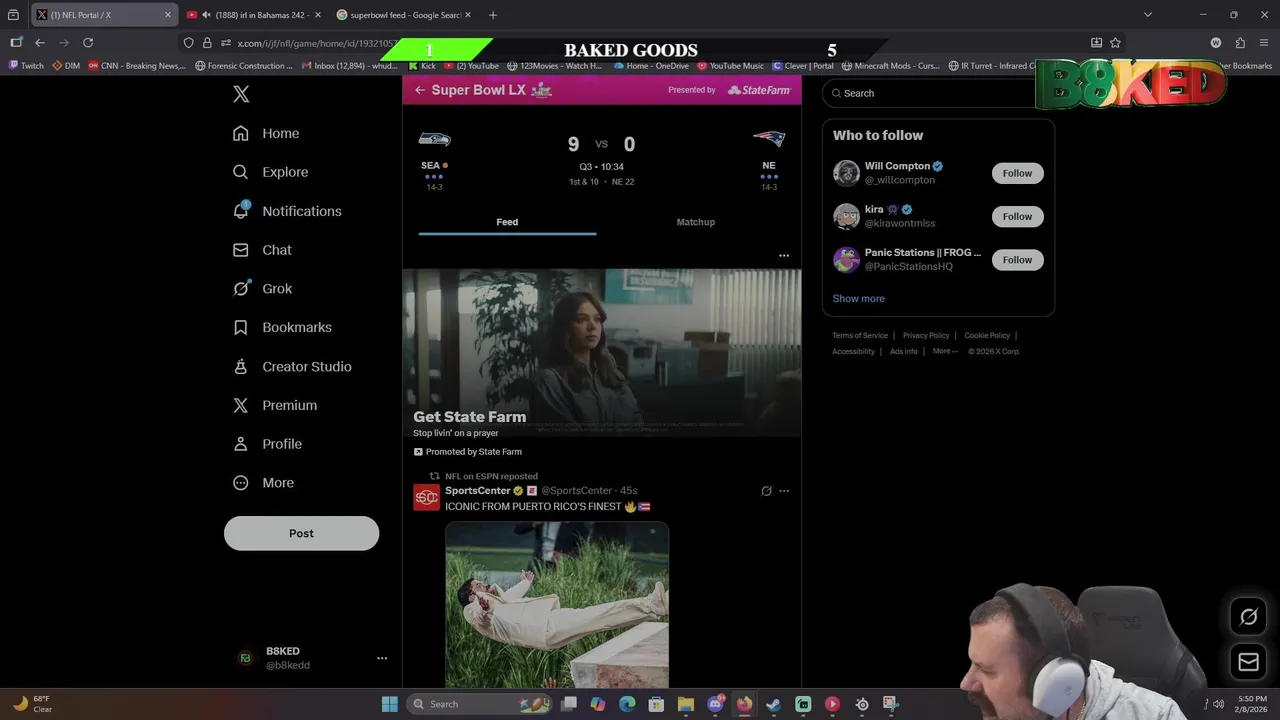Click the back arrow beside Super Bowl LX

point(420,90)
